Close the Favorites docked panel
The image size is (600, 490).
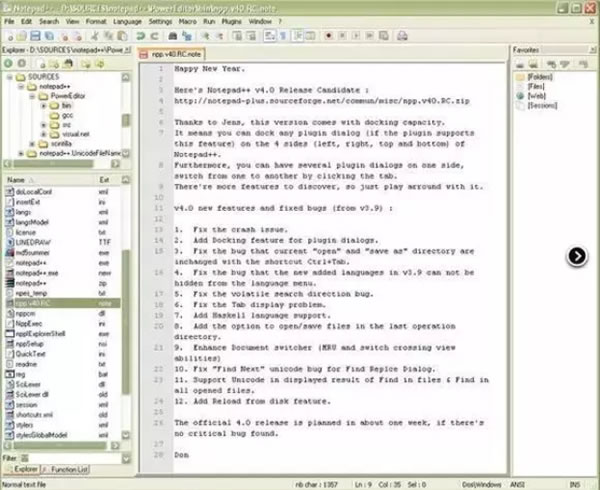tap(593, 50)
